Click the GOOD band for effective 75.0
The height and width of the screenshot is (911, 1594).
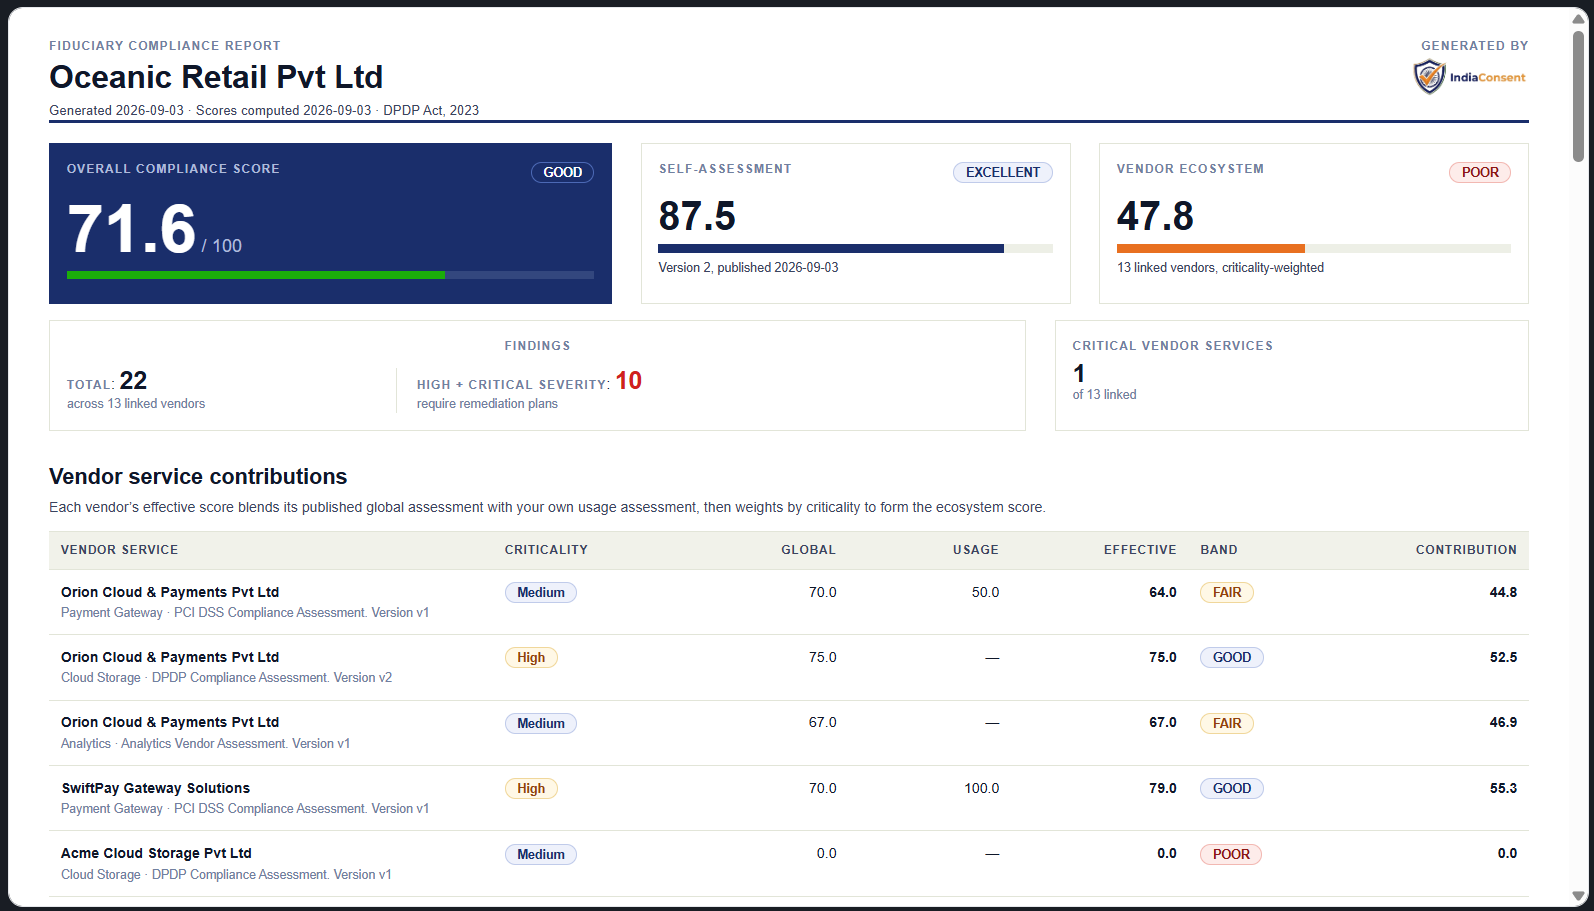(x=1232, y=658)
